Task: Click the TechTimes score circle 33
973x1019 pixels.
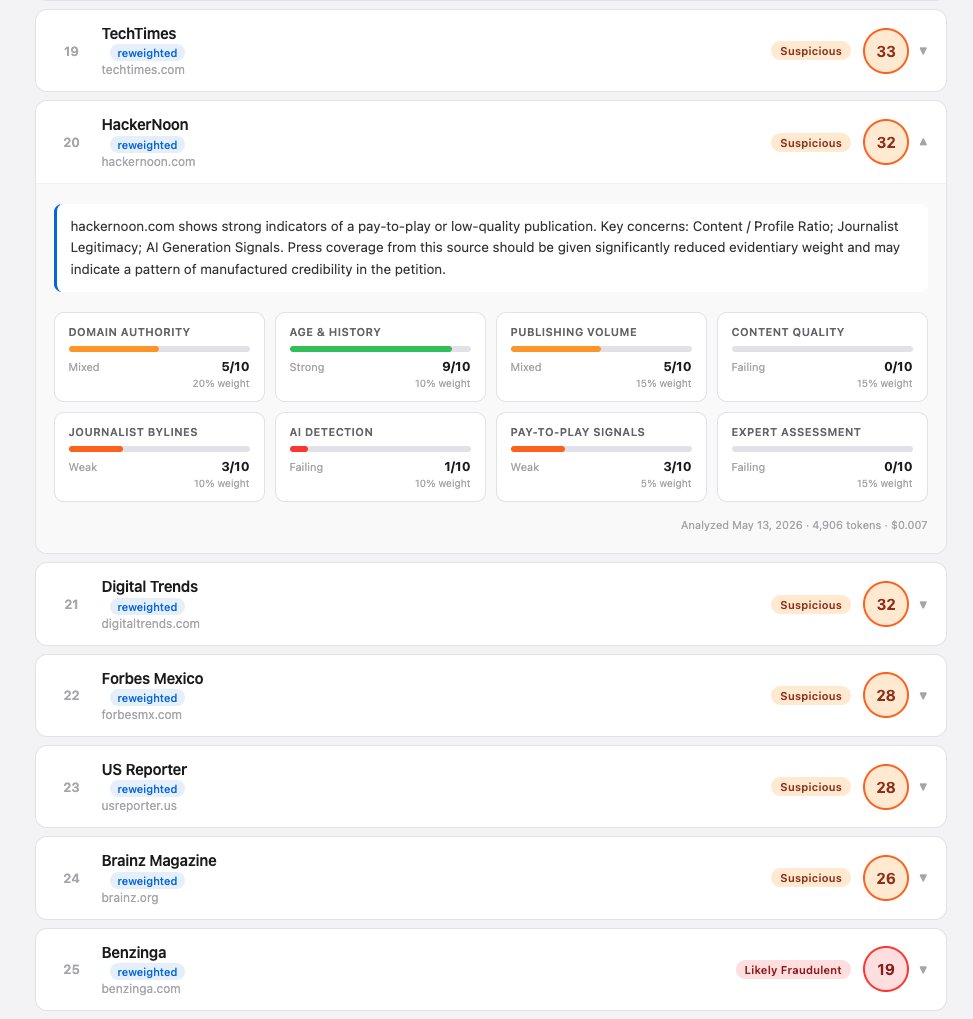Action: tap(885, 51)
